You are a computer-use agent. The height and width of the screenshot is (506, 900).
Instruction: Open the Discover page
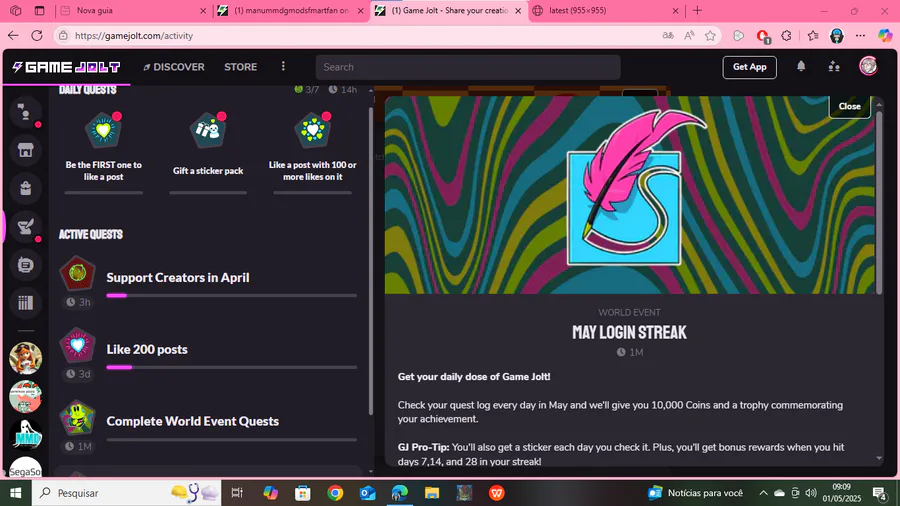click(x=174, y=67)
